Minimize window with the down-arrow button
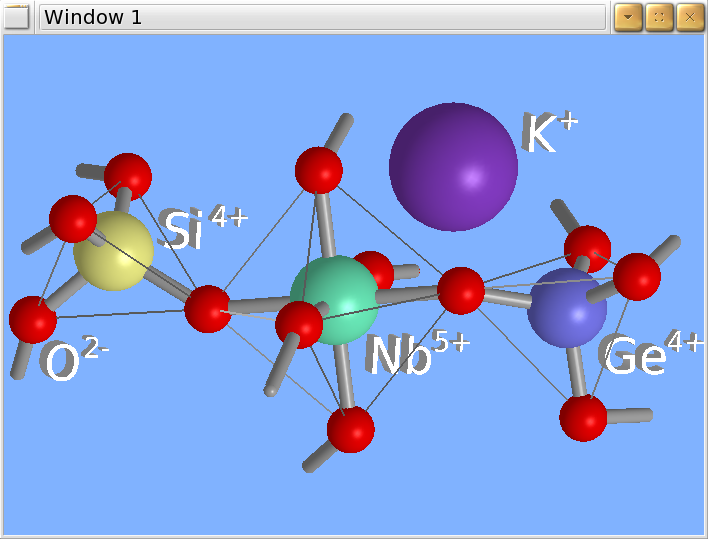 (627, 17)
